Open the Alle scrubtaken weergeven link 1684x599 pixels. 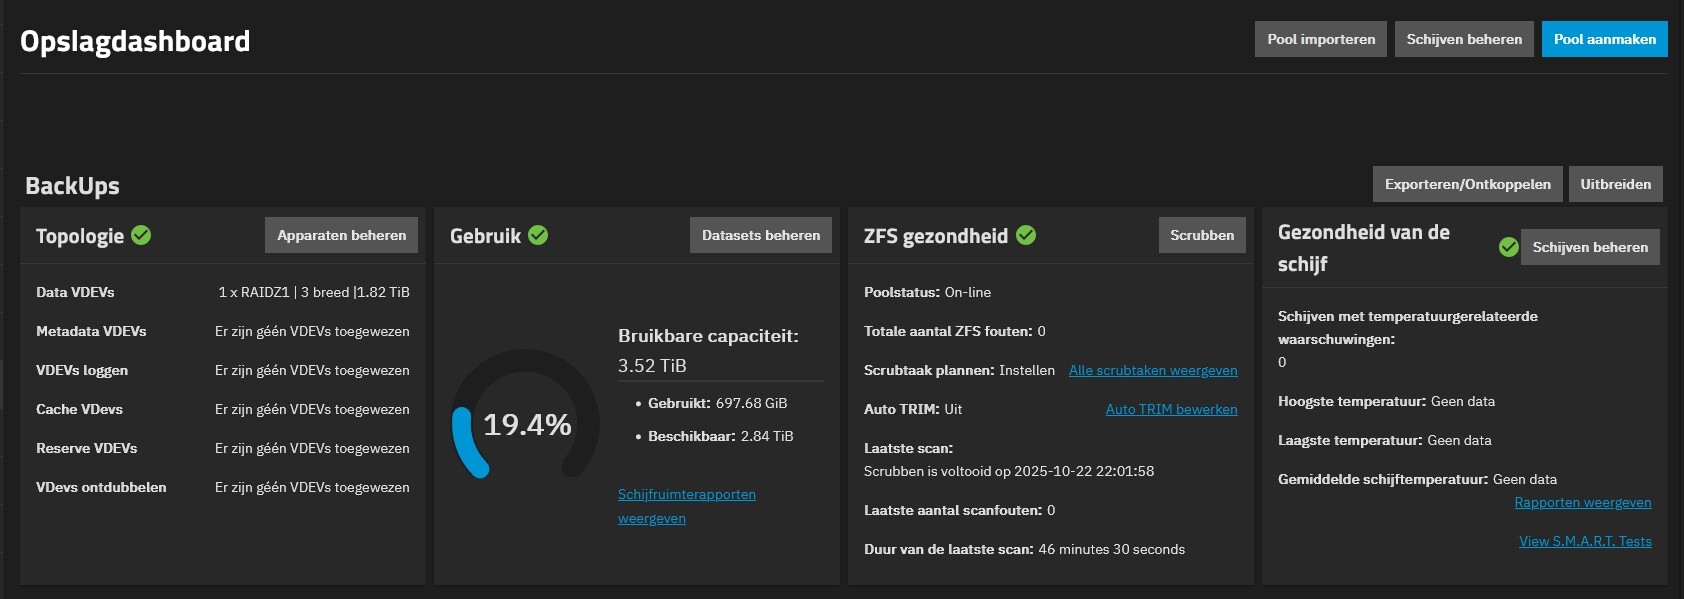coord(1152,370)
